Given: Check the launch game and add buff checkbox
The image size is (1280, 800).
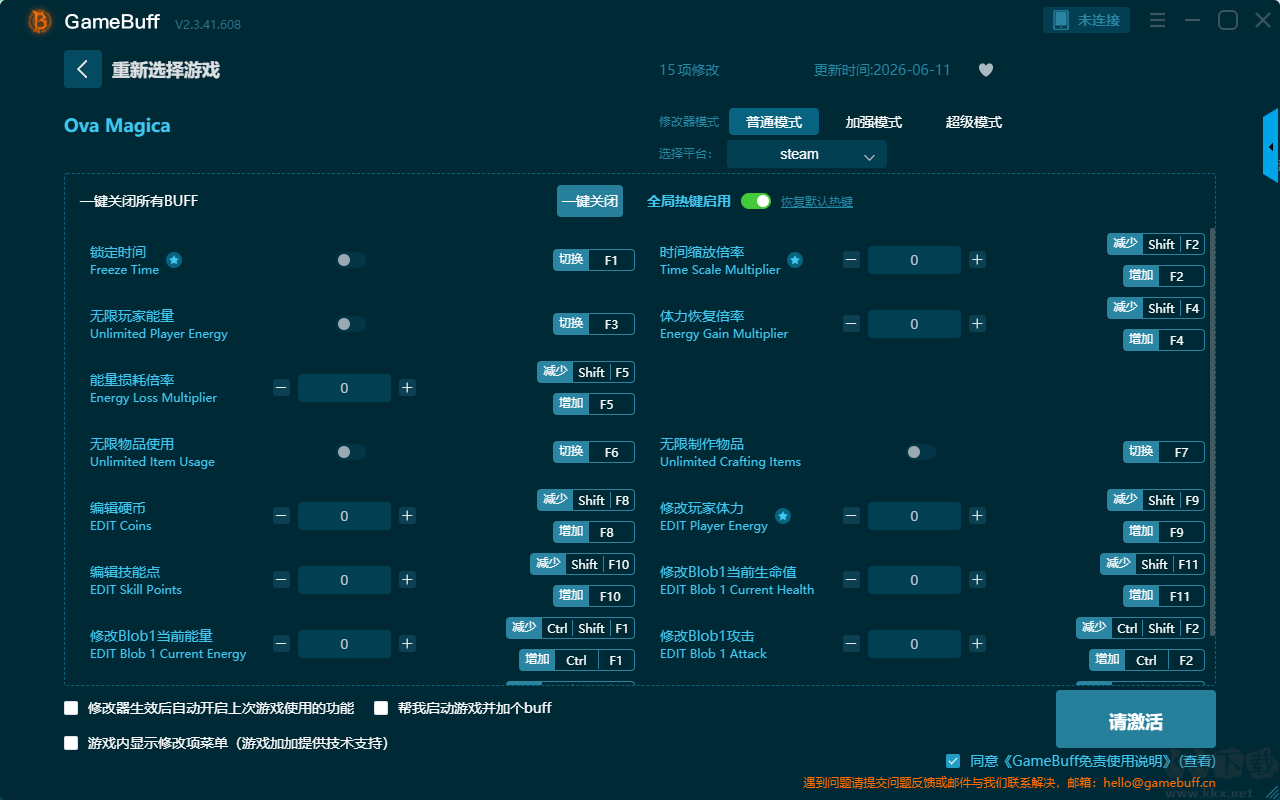Looking at the screenshot, I should tap(381, 708).
